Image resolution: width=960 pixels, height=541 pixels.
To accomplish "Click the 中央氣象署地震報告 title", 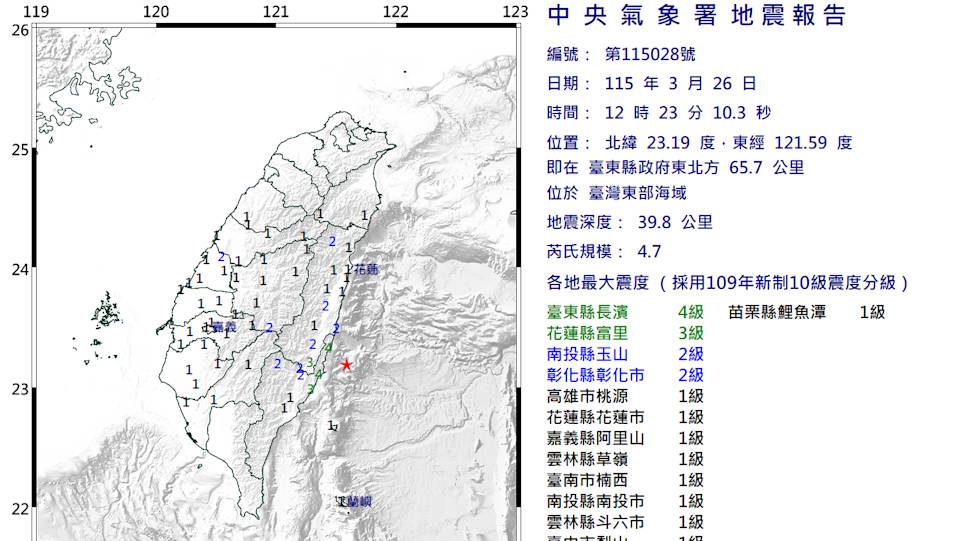I will point(696,16).
